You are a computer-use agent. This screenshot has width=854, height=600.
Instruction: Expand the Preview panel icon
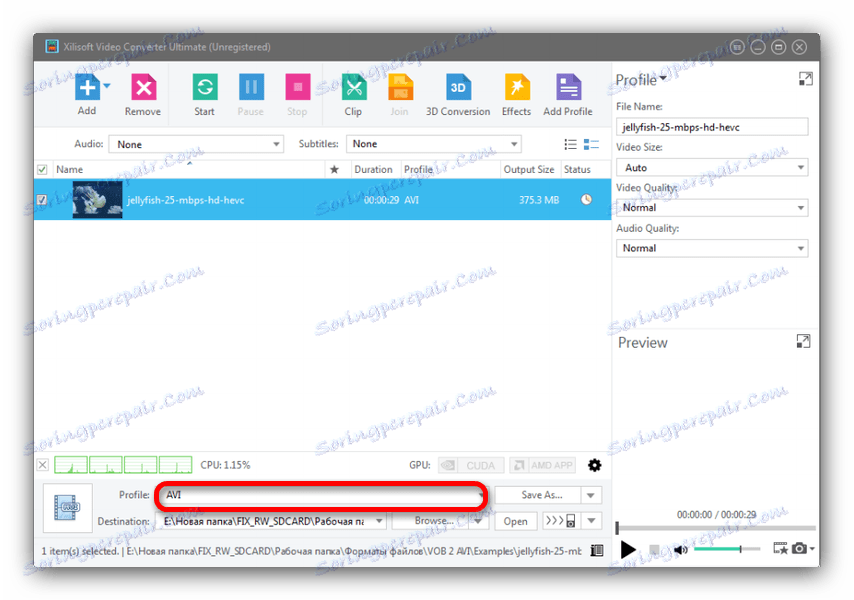803,341
